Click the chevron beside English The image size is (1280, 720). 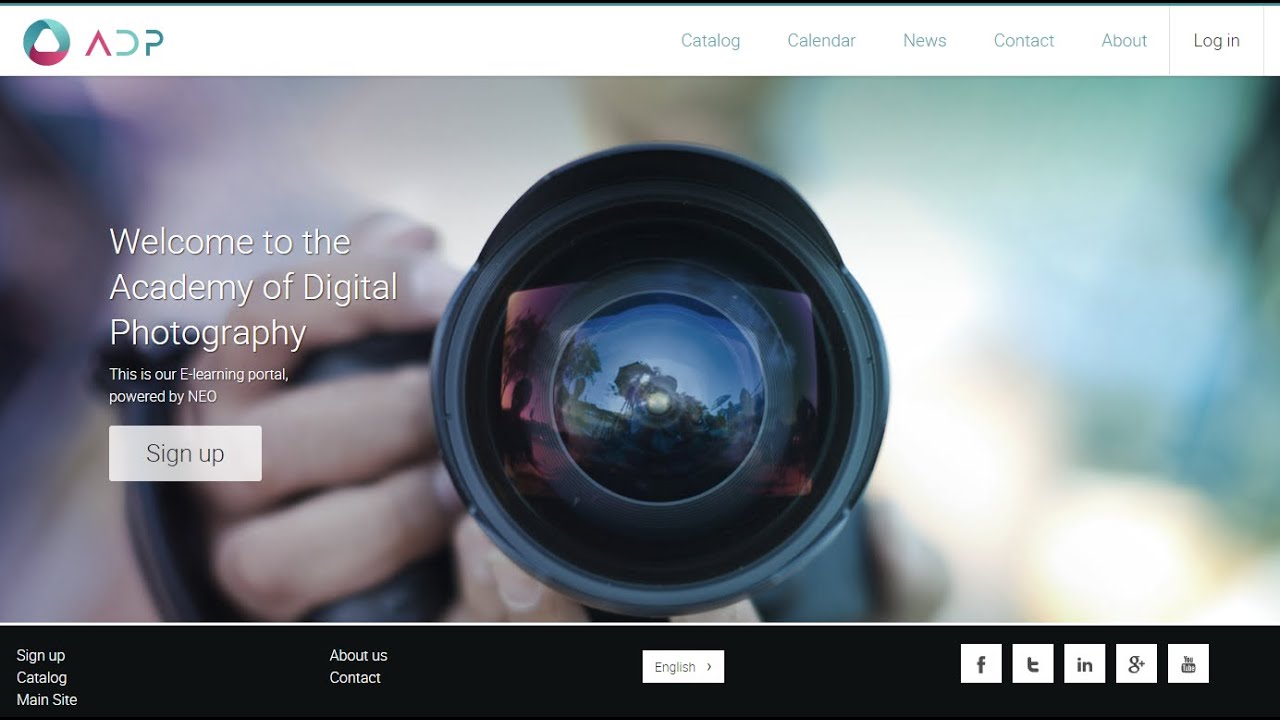point(709,667)
